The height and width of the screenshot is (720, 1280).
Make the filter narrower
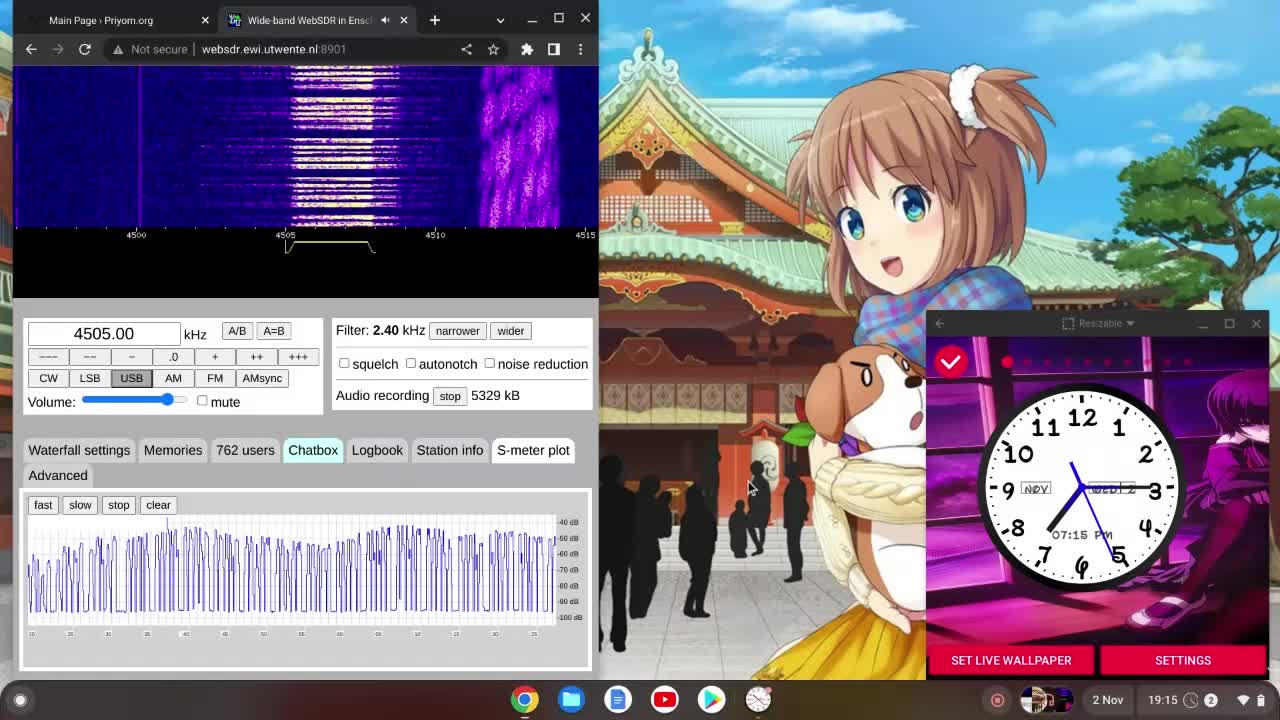457,331
